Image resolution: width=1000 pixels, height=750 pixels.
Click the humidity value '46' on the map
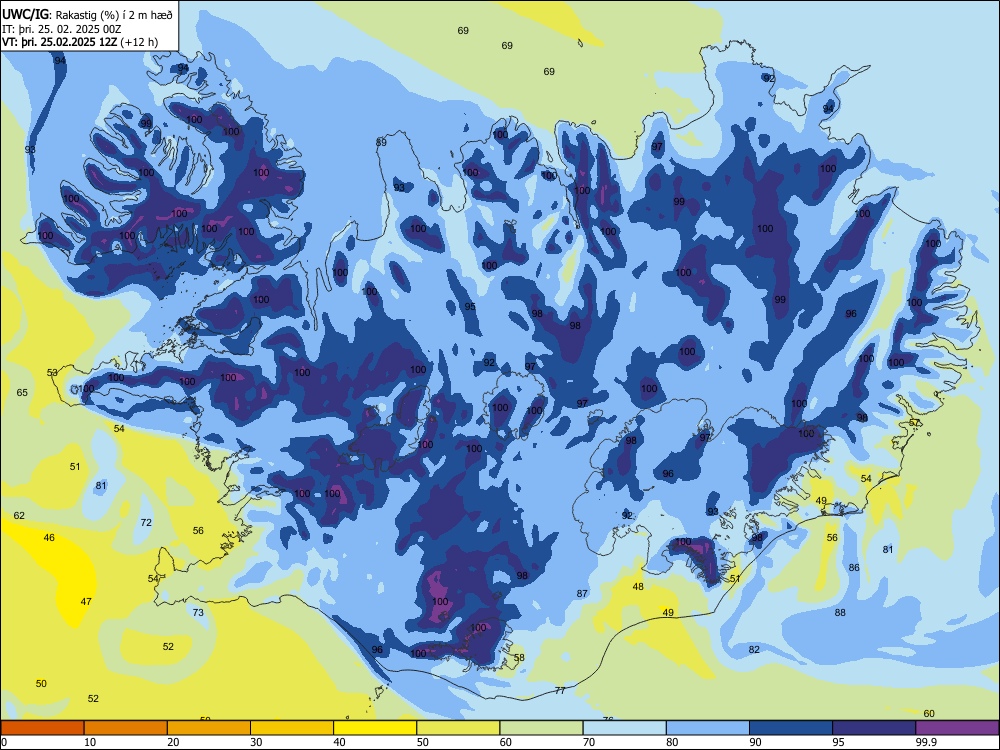tap(49, 538)
